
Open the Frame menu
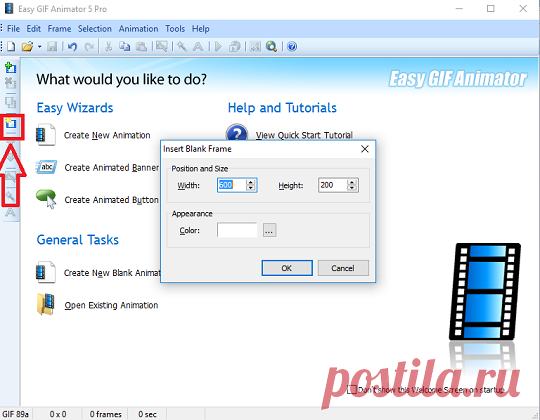click(x=59, y=29)
